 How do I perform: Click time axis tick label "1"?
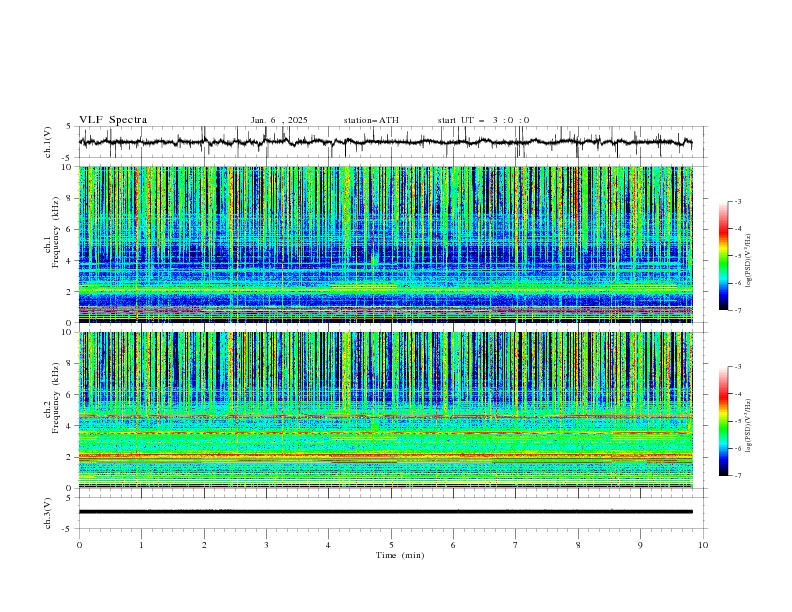[141, 545]
